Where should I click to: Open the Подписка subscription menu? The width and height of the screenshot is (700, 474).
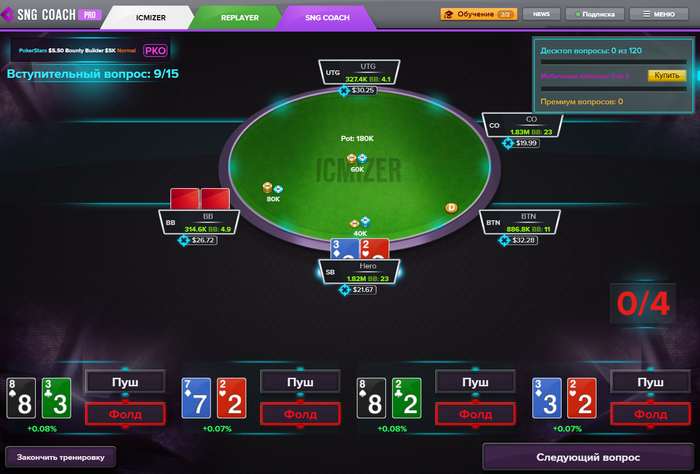(595, 14)
